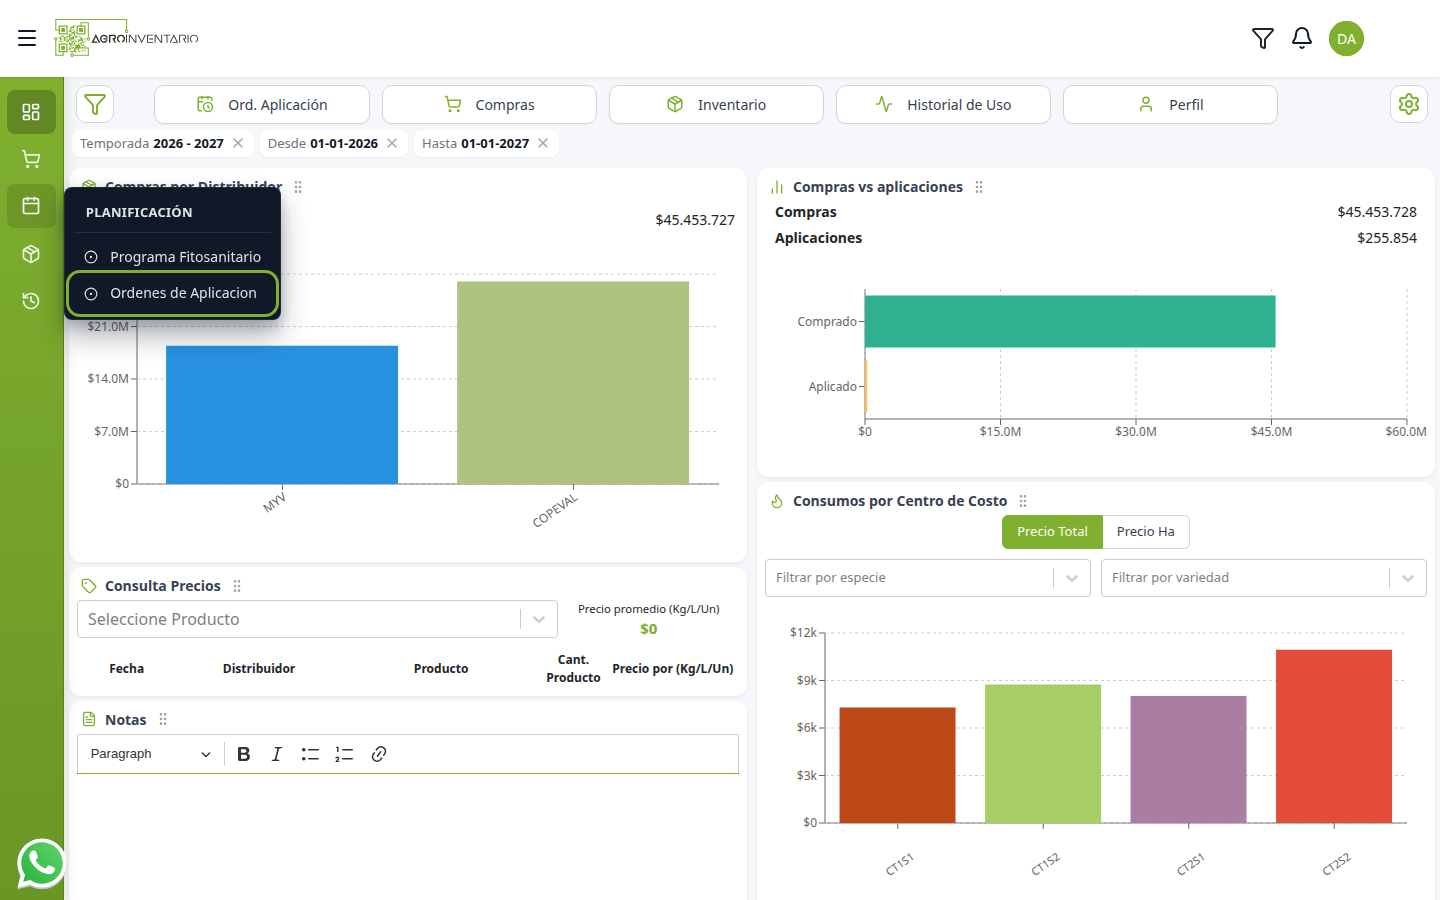This screenshot has width=1440, height=900.
Task: Expand Seleccione Producto dropdown
Action: 317,619
